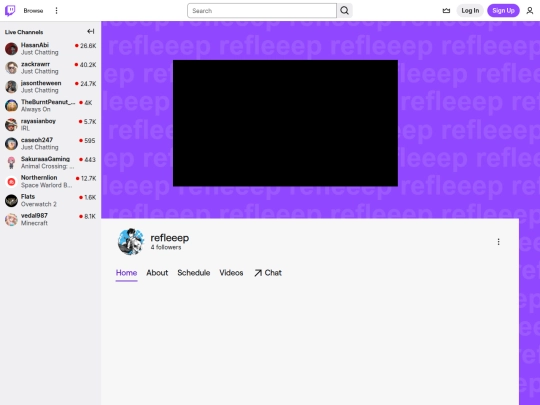This screenshot has height=405, width=540.
Task: Open vedal987 Minecraft channel
Action: (x=51, y=219)
